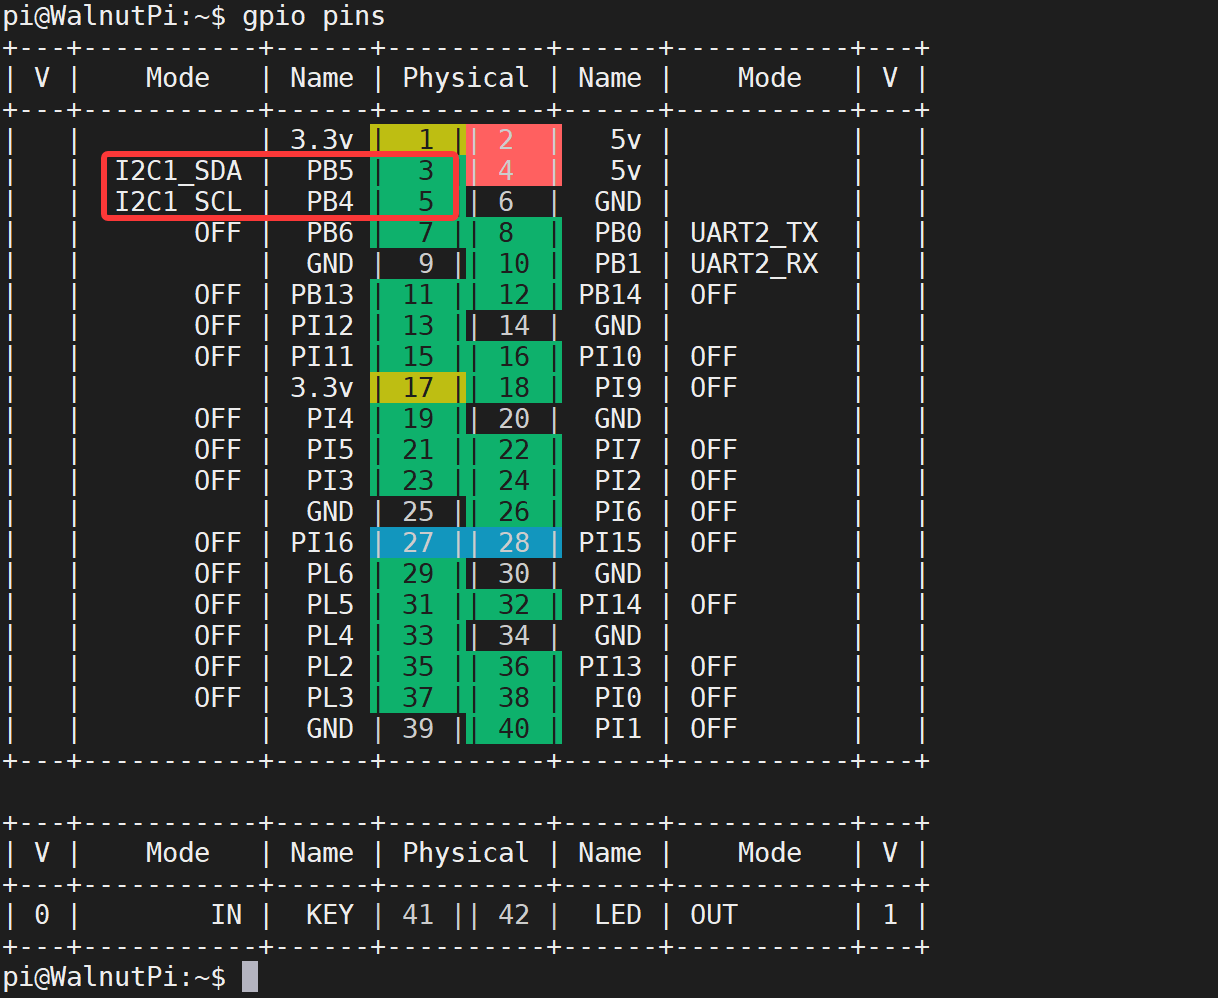The width and height of the screenshot is (1218, 998).
Task: Click the yellow physical pin 17 cell
Action: click(418, 388)
